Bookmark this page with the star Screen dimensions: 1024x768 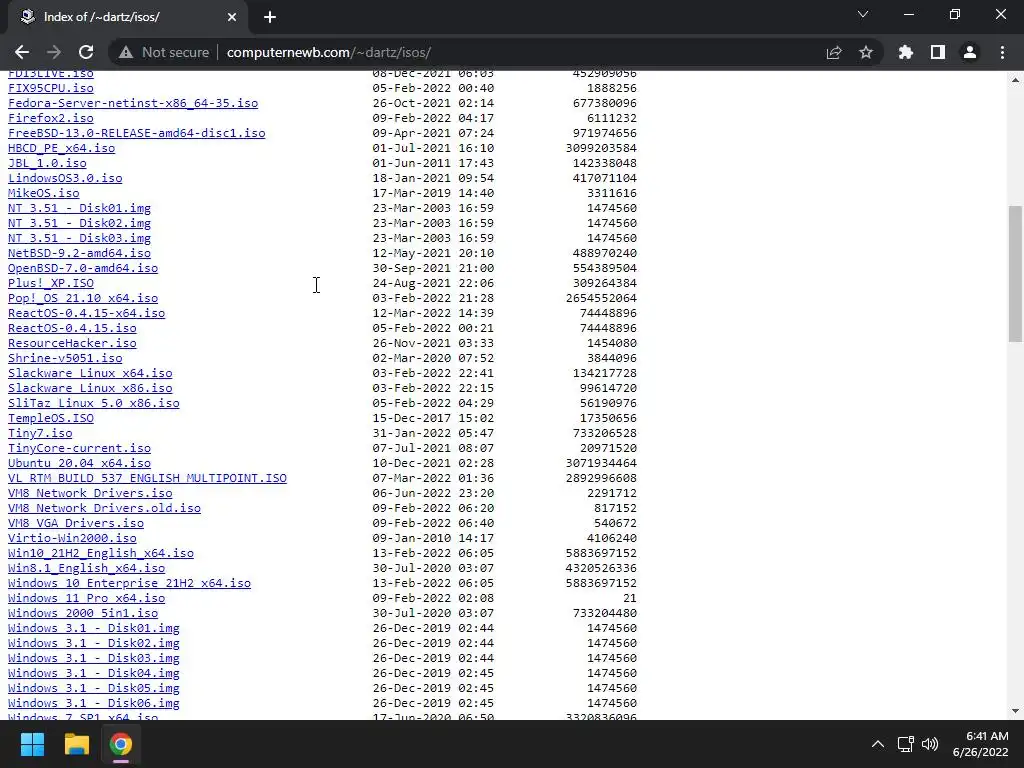pyautogui.click(x=866, y=52)
